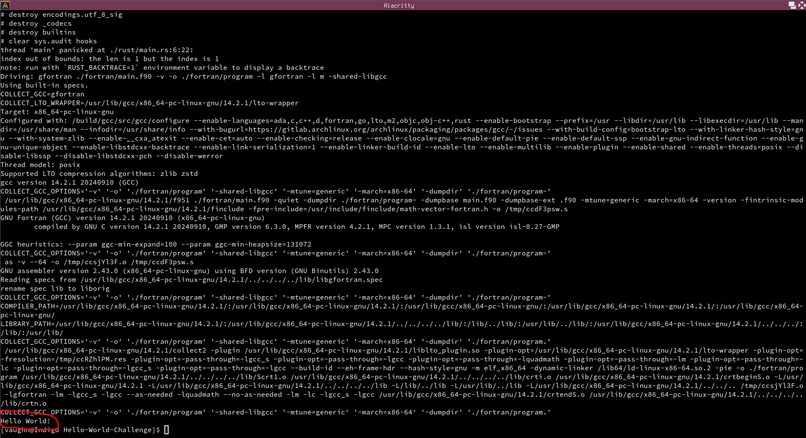Click the "compiled by GNU C version" line
Image resolution: width=806 pixels, height=438 pixels.
(297, 226)
